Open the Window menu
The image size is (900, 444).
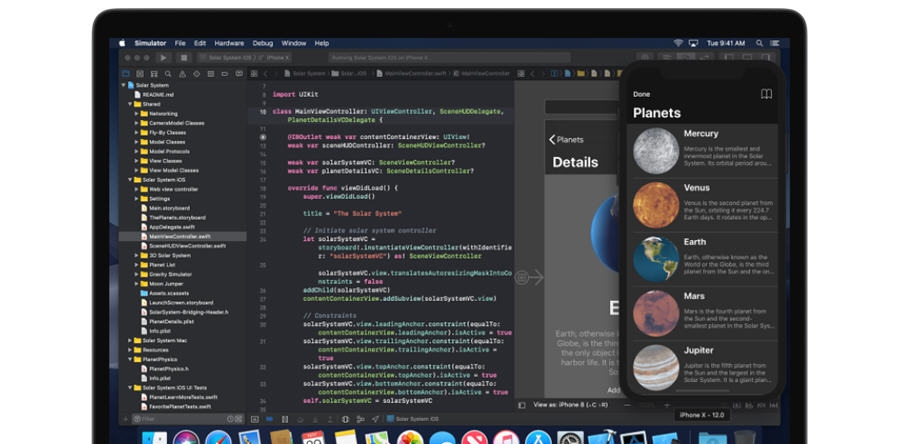point(294,43)
